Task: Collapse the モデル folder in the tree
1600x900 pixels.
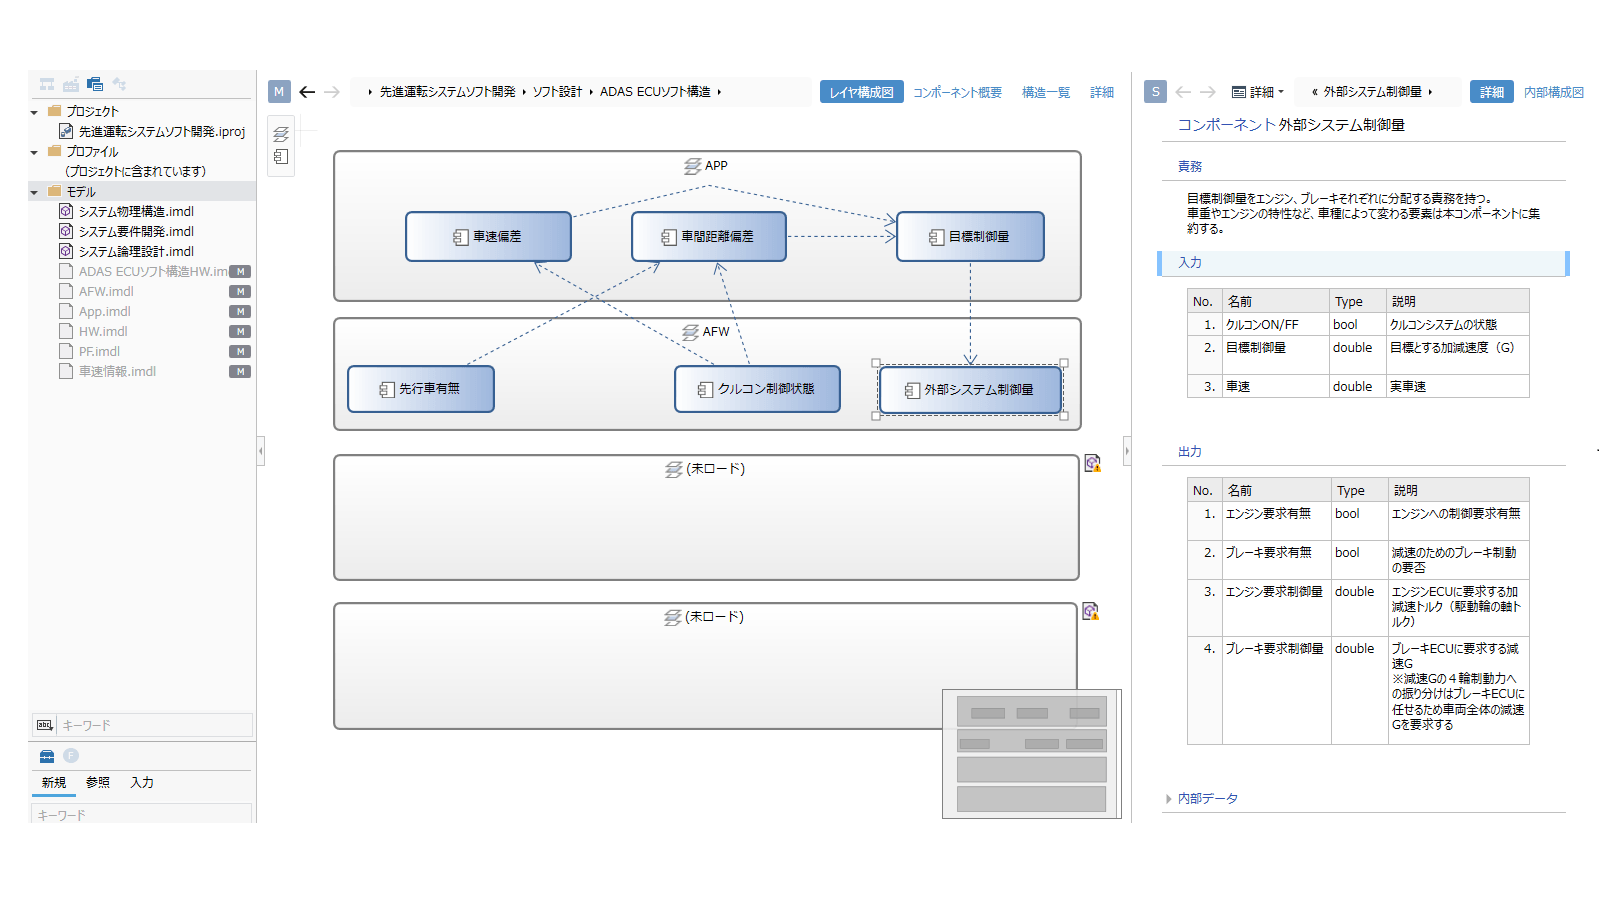Action: [x=35, y=191]
